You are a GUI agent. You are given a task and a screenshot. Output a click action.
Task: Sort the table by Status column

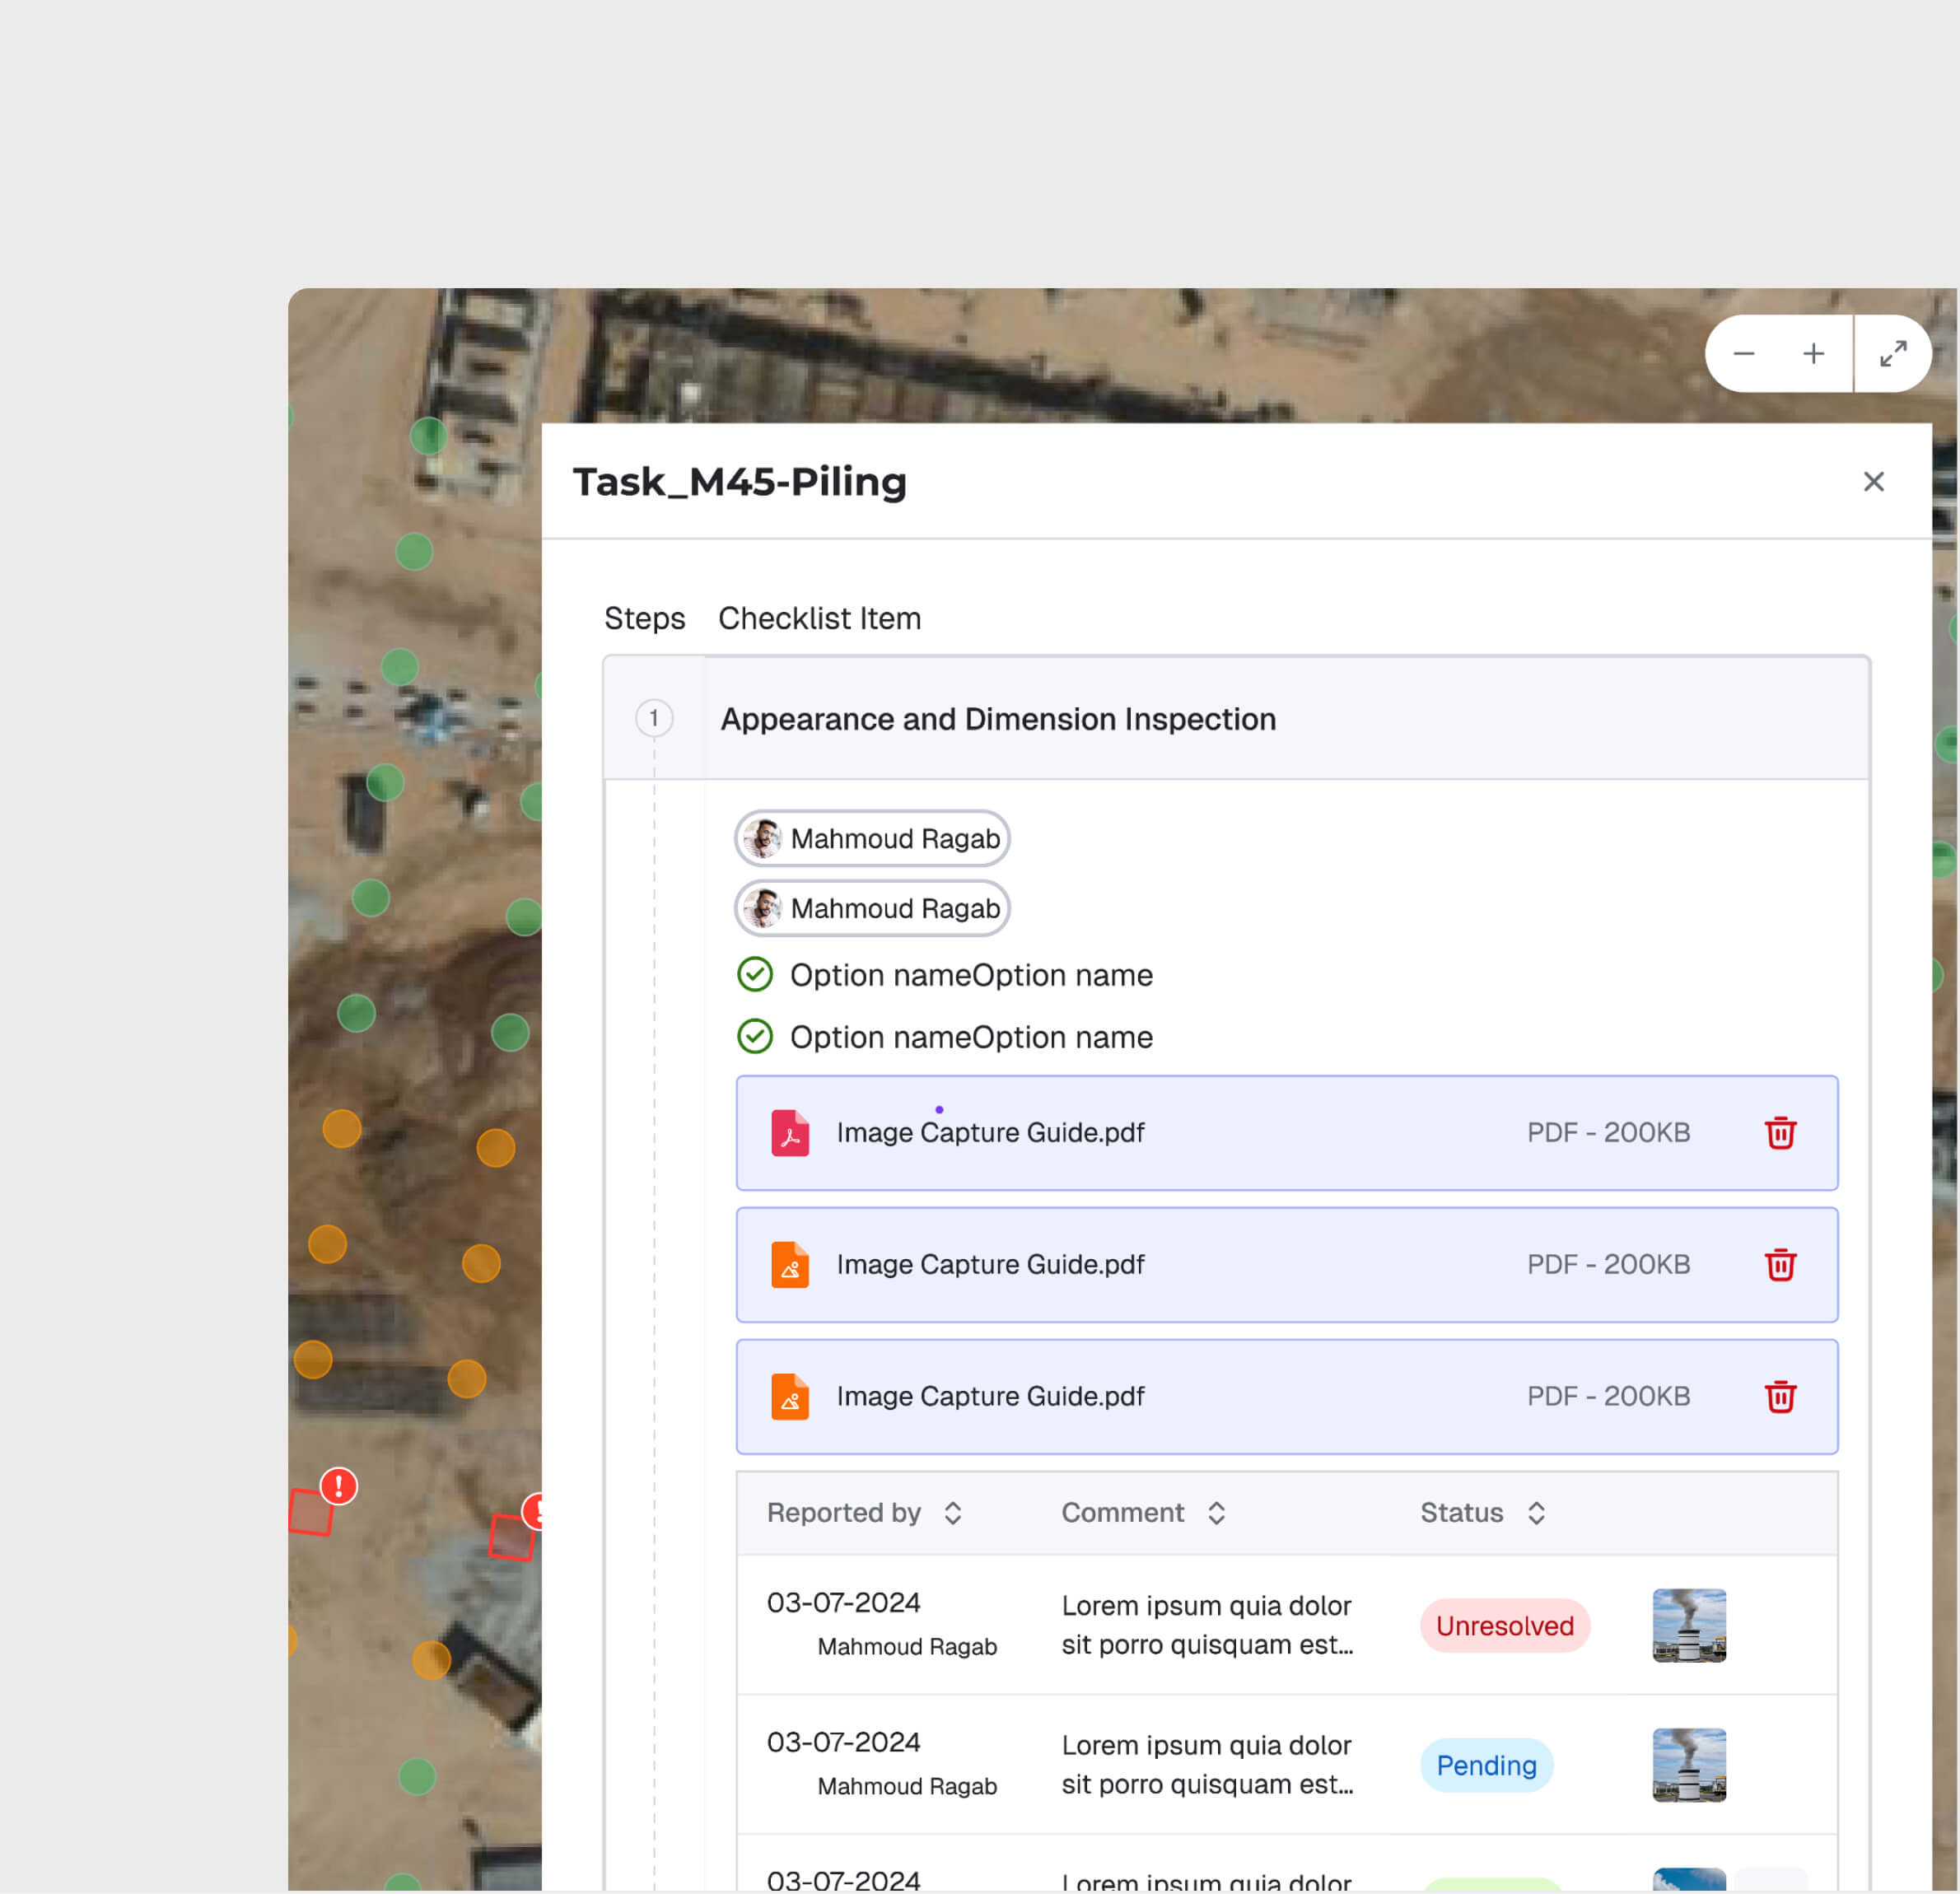[x=1537, y=1513]
